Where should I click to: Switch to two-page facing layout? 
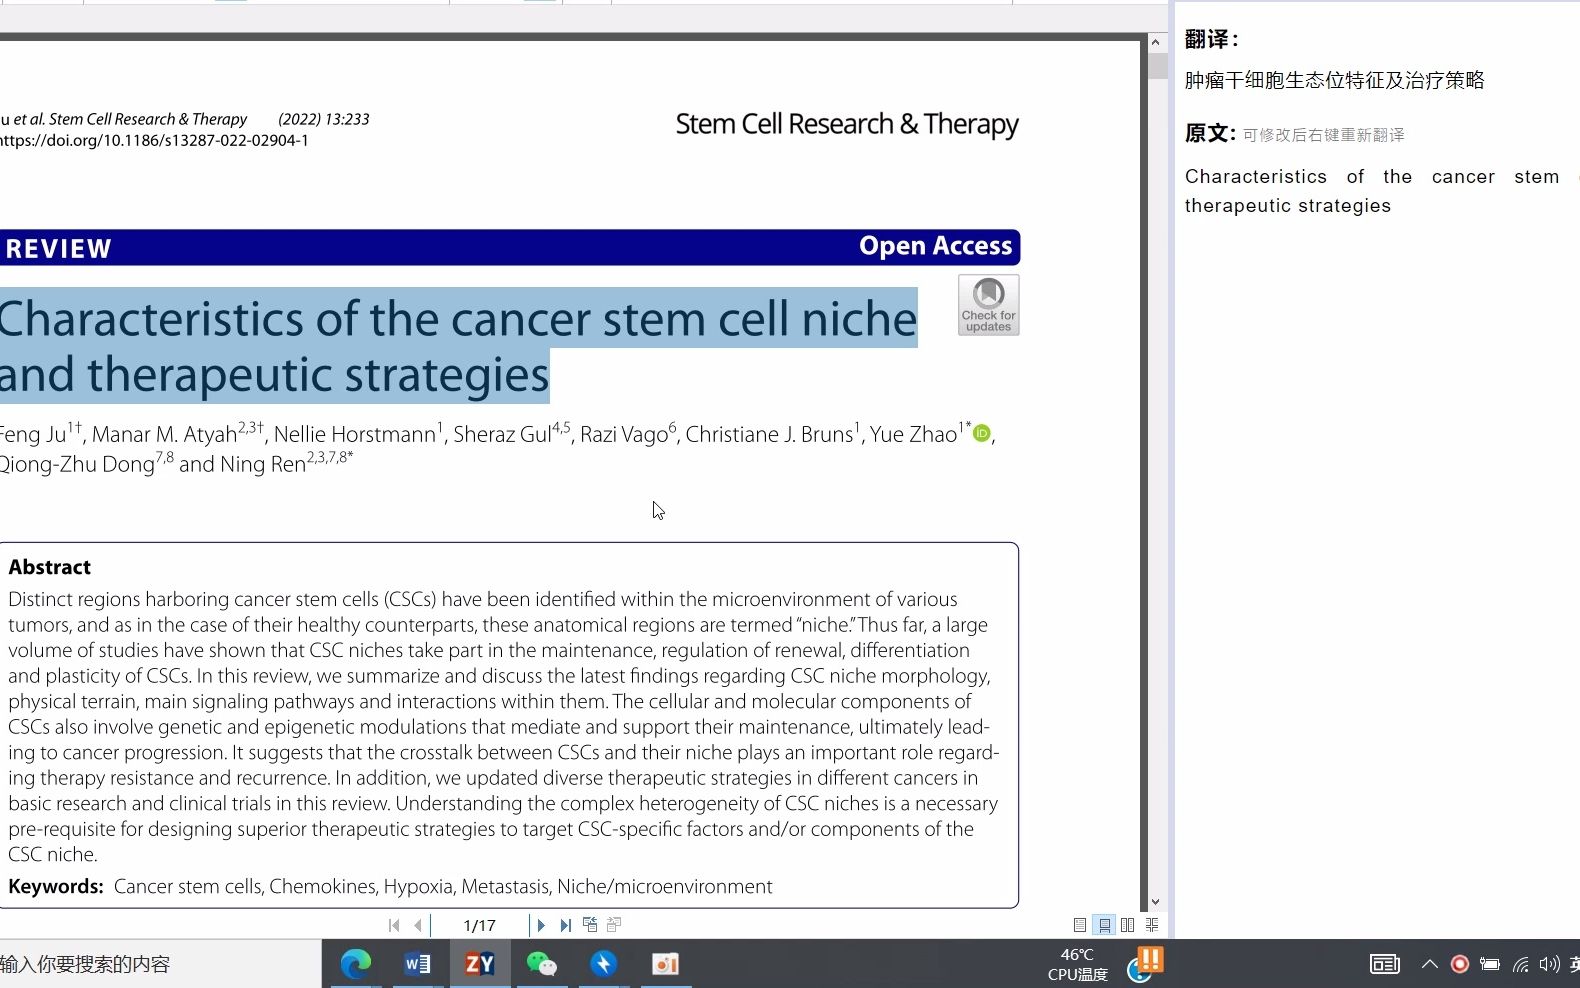click(1128, 925)
